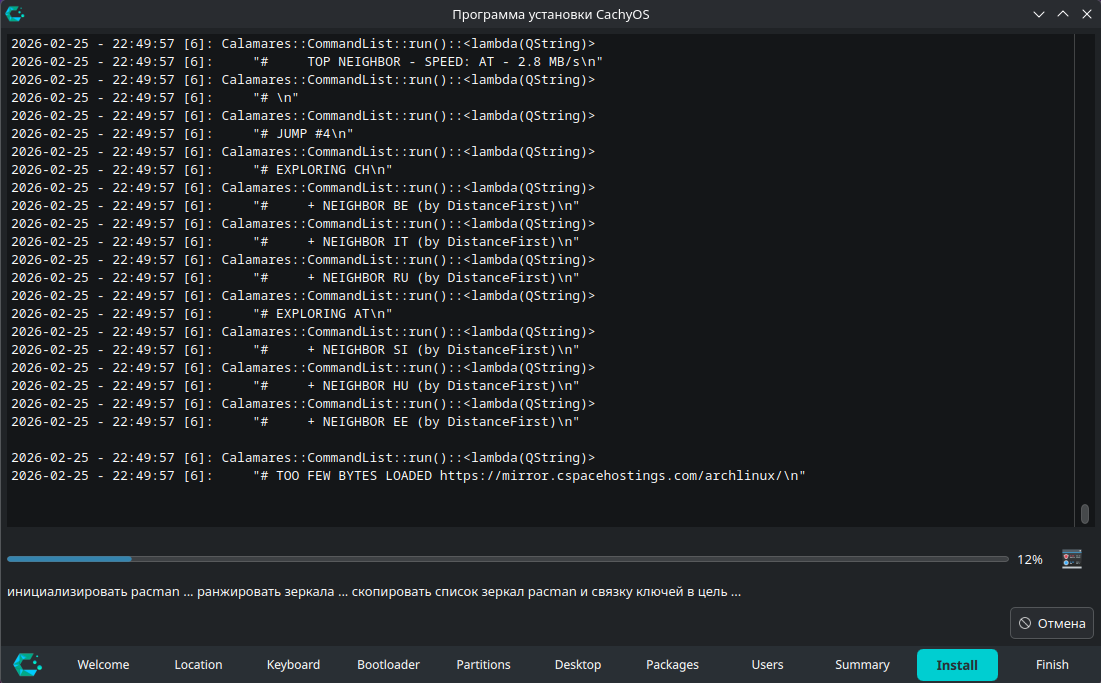1101x683 pixels.
Task: Maximize the installer window
Action: coord(1063,14)
